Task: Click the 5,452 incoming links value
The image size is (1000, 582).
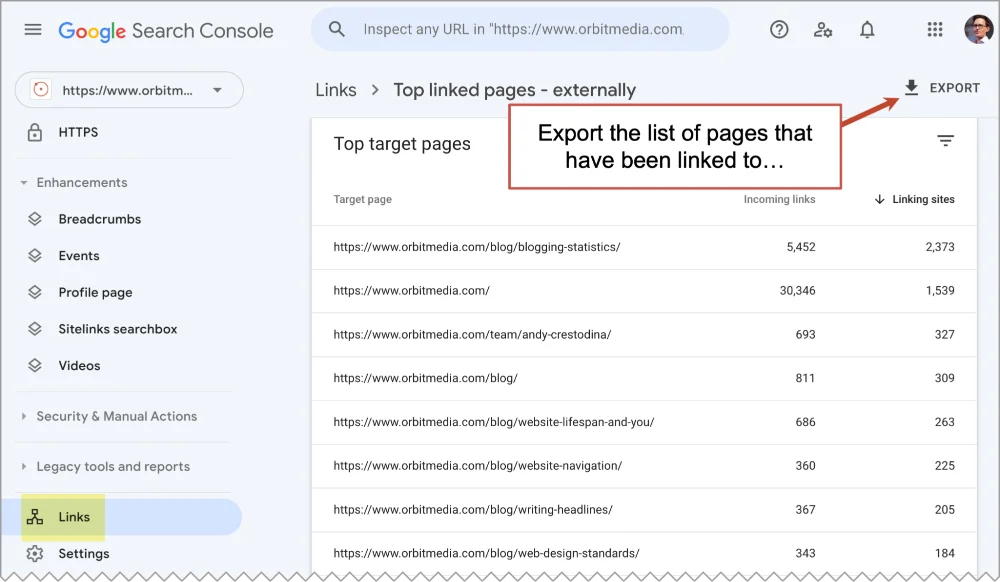Action: 800,247
